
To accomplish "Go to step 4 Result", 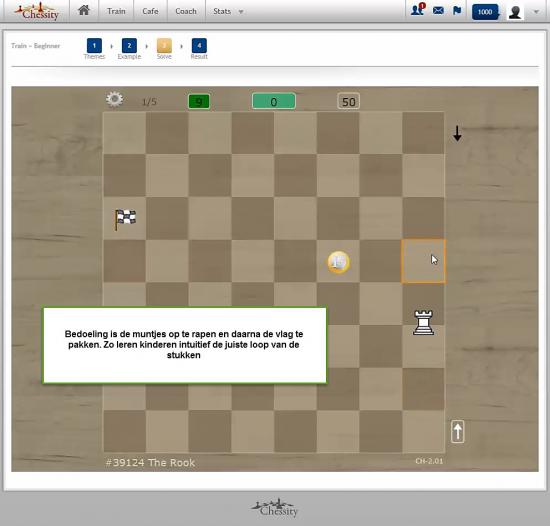I will pyautogui.click(x=199, y=49).
